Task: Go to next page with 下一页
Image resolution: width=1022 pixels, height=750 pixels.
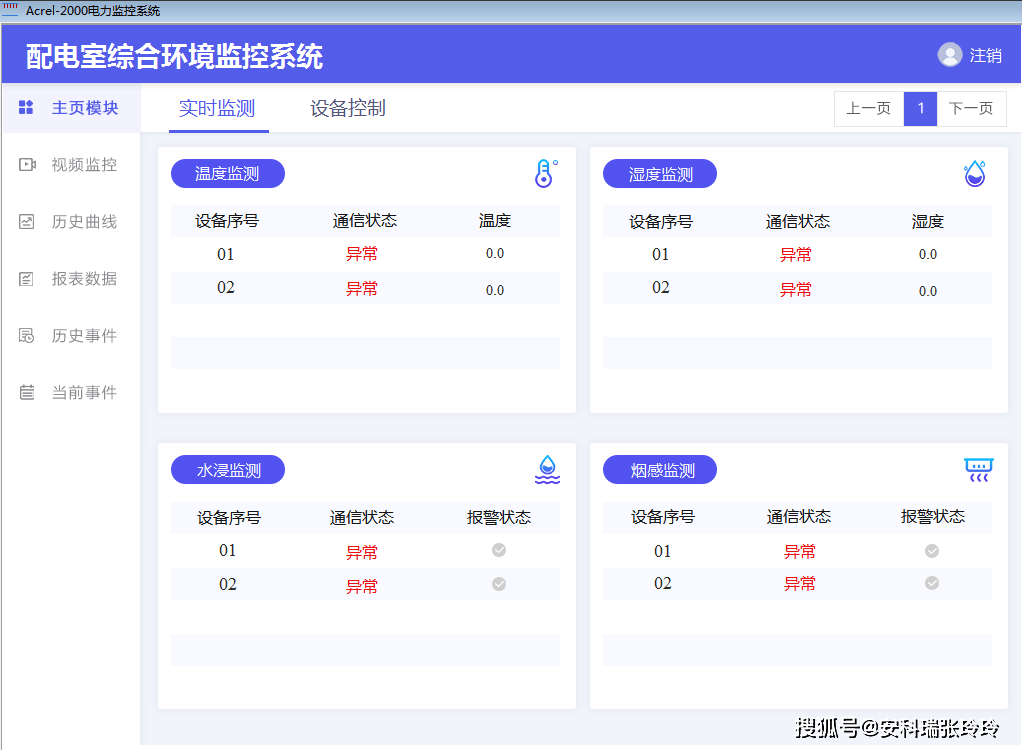Action: click(x=971, y=109)
